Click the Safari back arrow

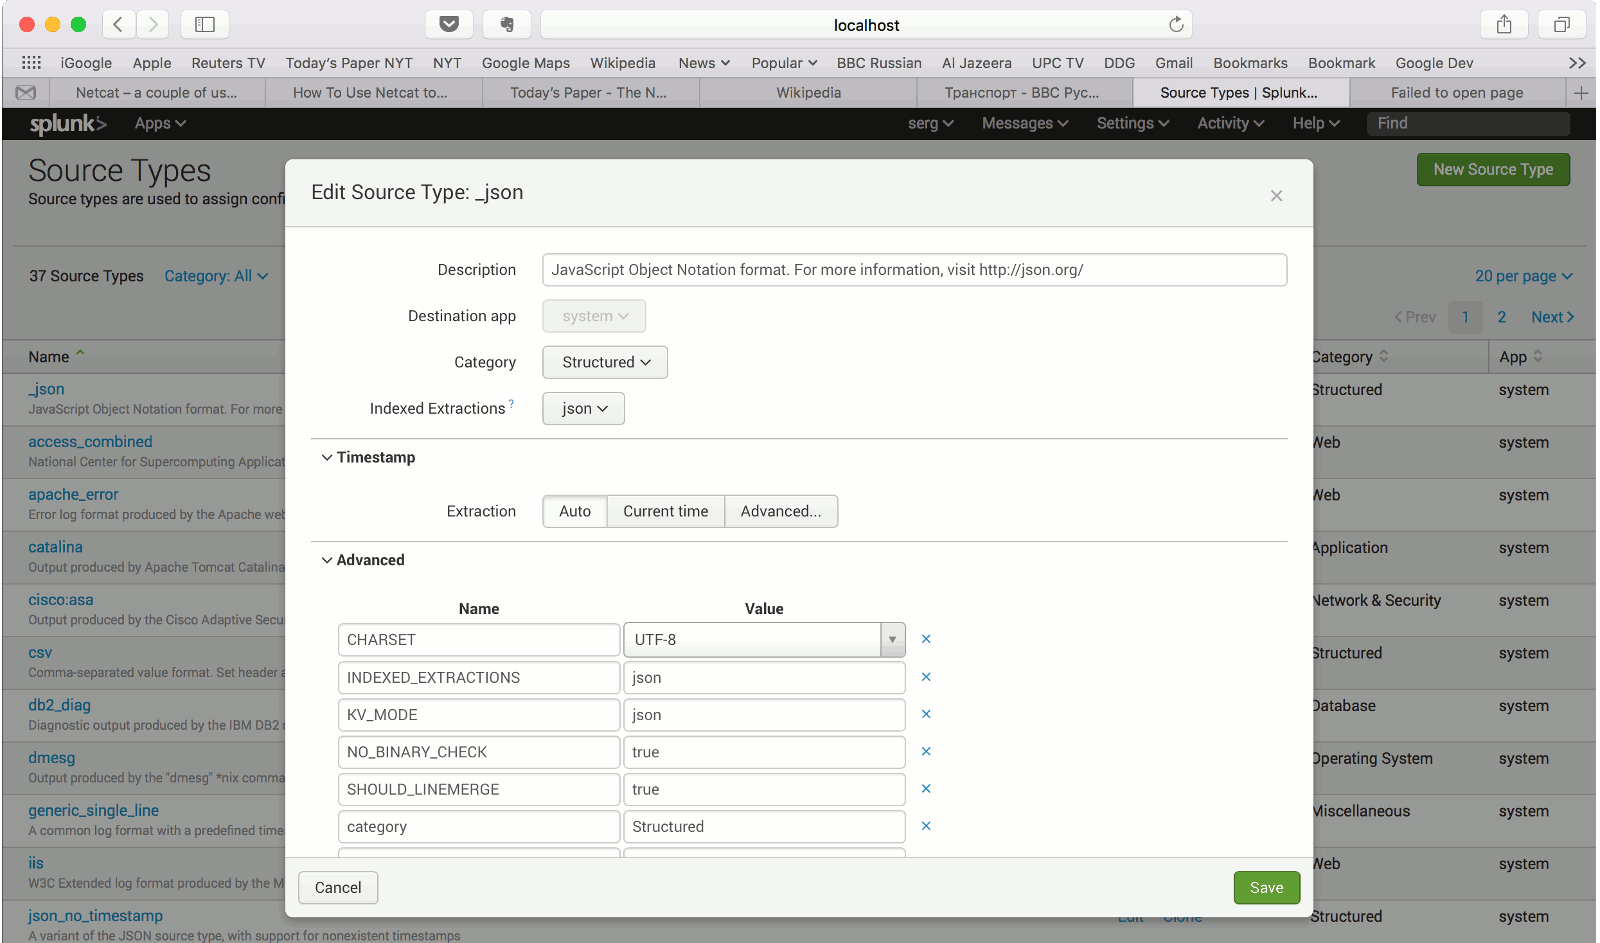pos(118,24)
